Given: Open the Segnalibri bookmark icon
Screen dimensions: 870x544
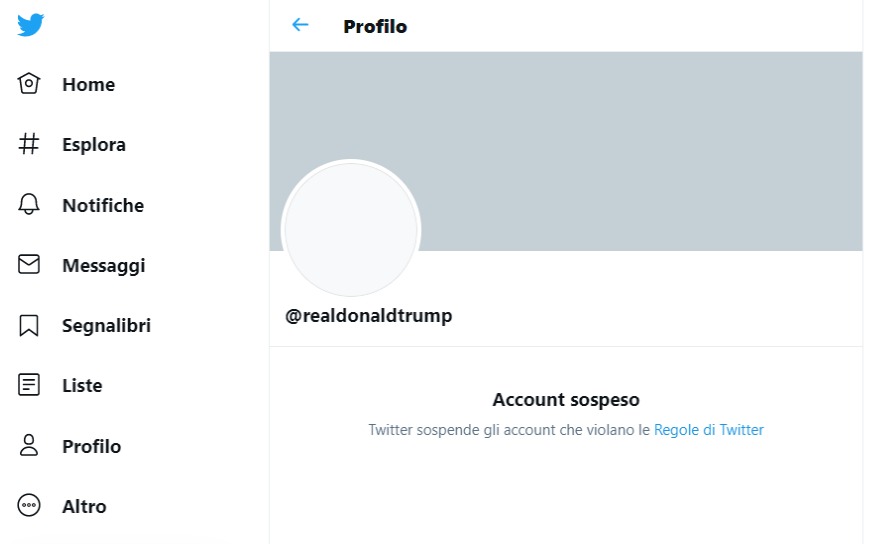Looking at the screenshot, I should 29,325.
